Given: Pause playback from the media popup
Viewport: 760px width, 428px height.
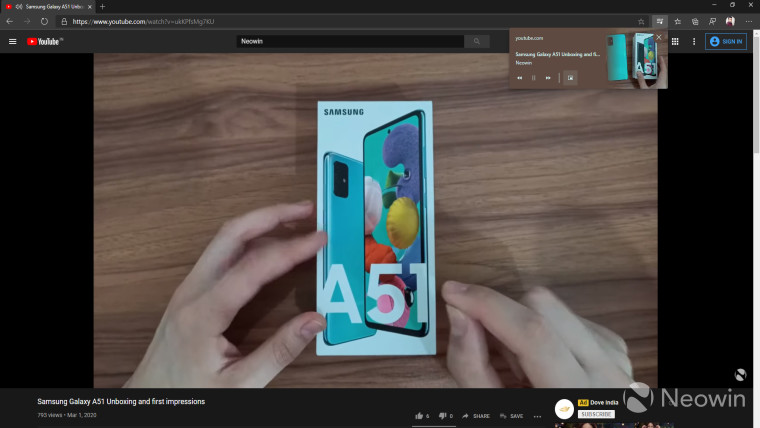Looking at the screenshot, I should 534,77.
